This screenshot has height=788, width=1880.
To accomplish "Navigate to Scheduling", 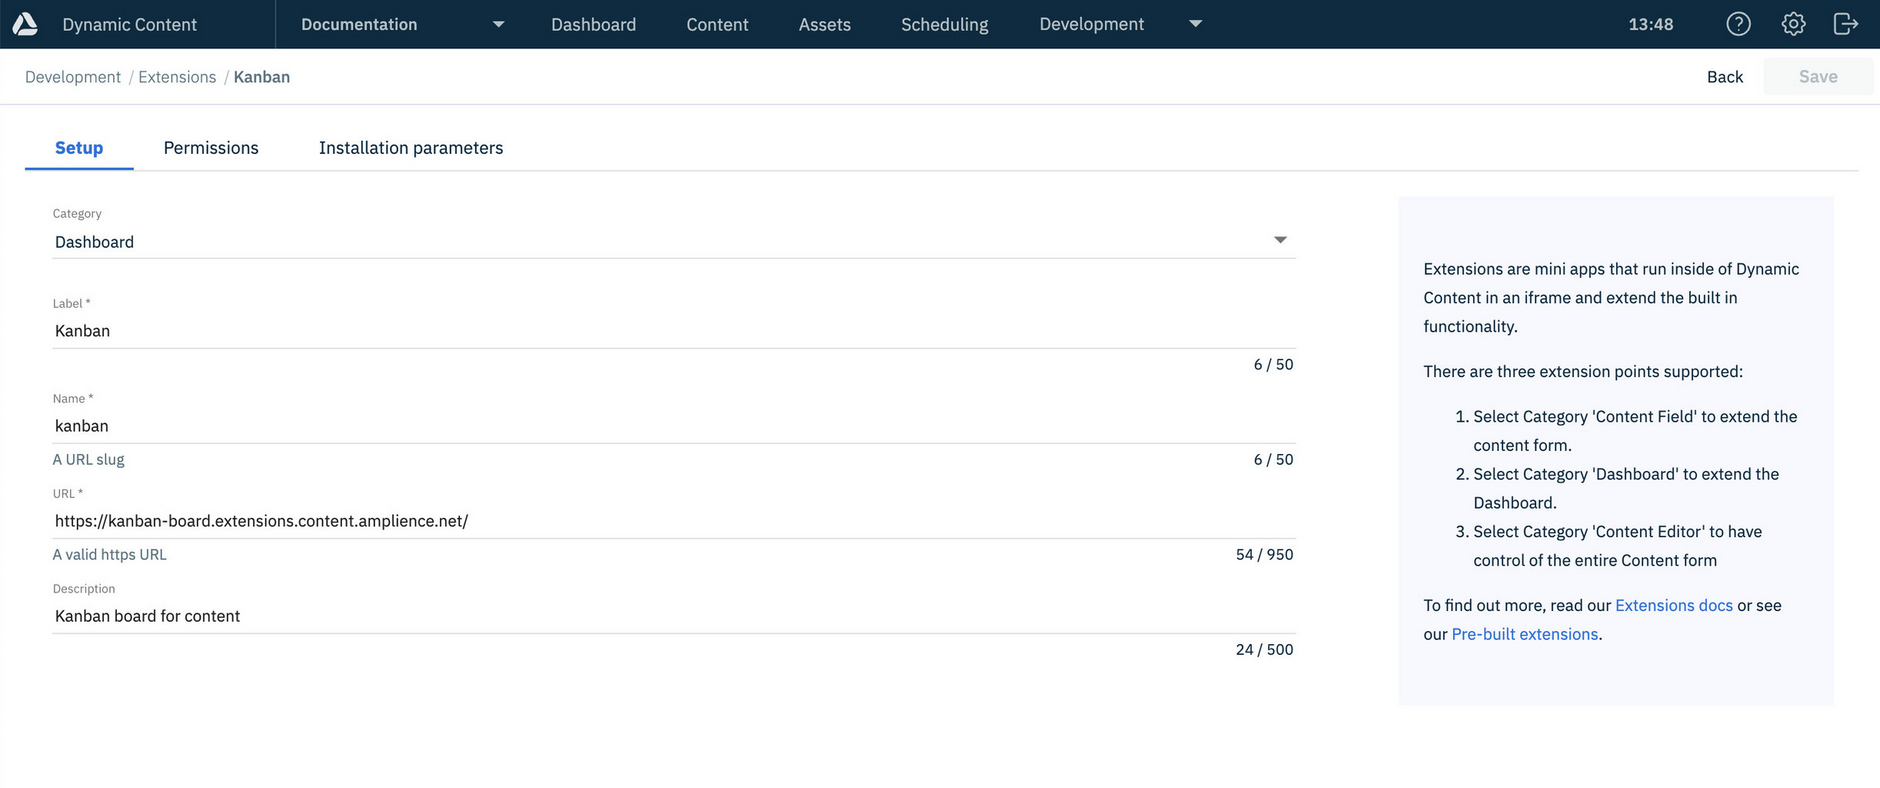I will point(944,24).
